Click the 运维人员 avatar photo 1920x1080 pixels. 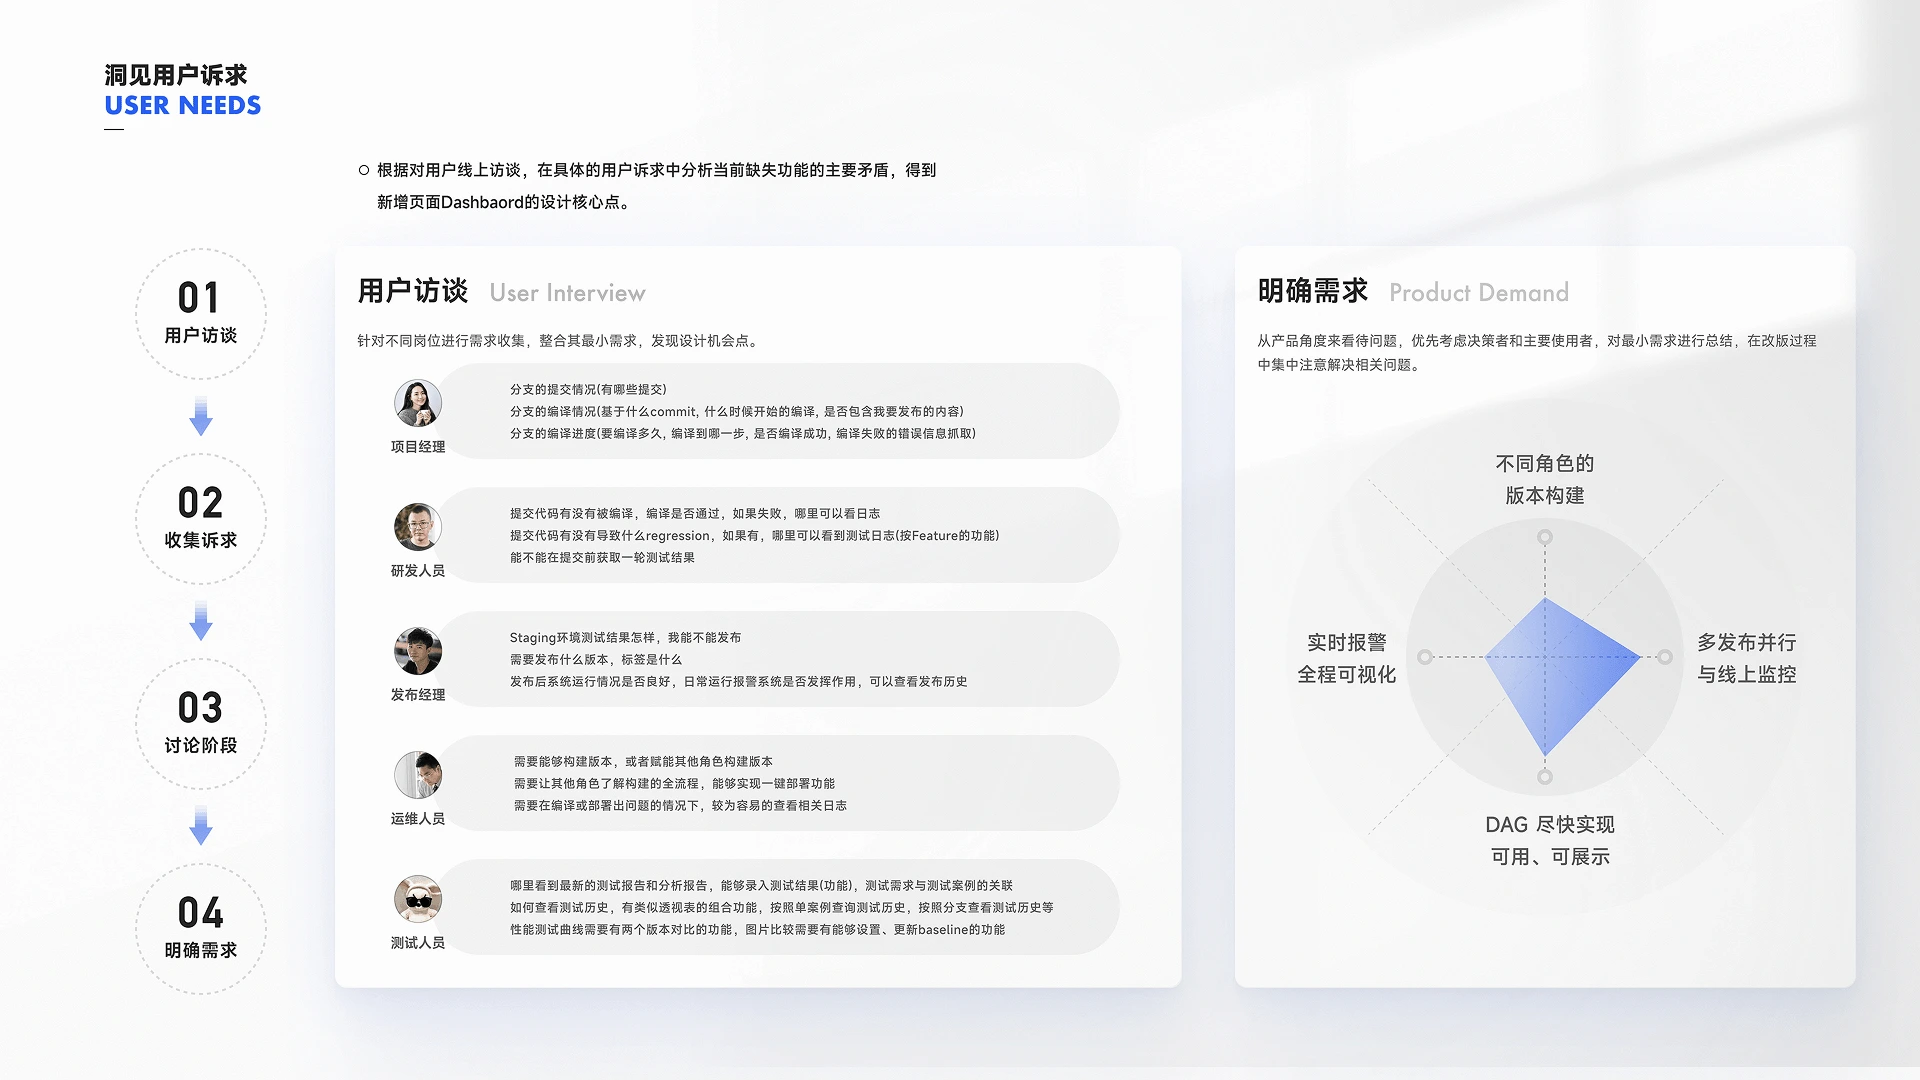[x=418, y=776]
